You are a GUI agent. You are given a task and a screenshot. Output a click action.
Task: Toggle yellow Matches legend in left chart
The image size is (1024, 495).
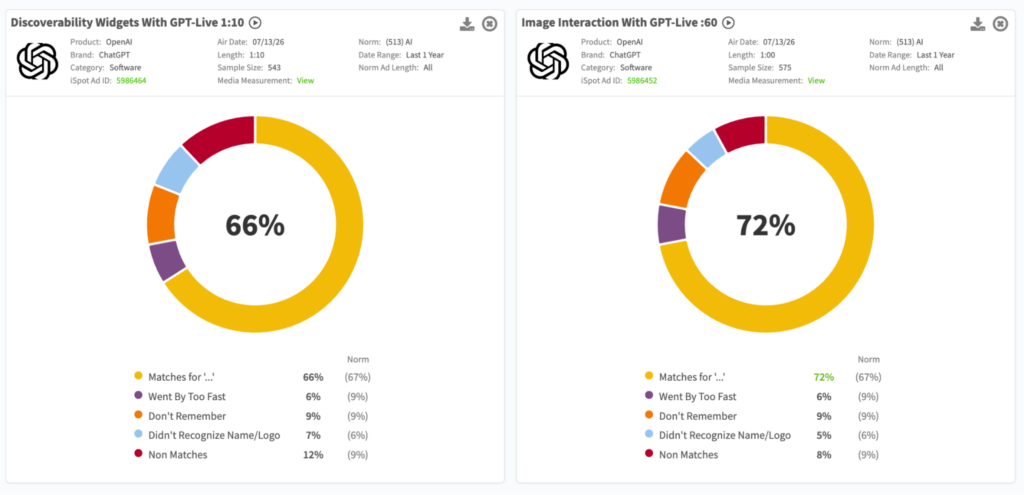(x=138, y=377)
